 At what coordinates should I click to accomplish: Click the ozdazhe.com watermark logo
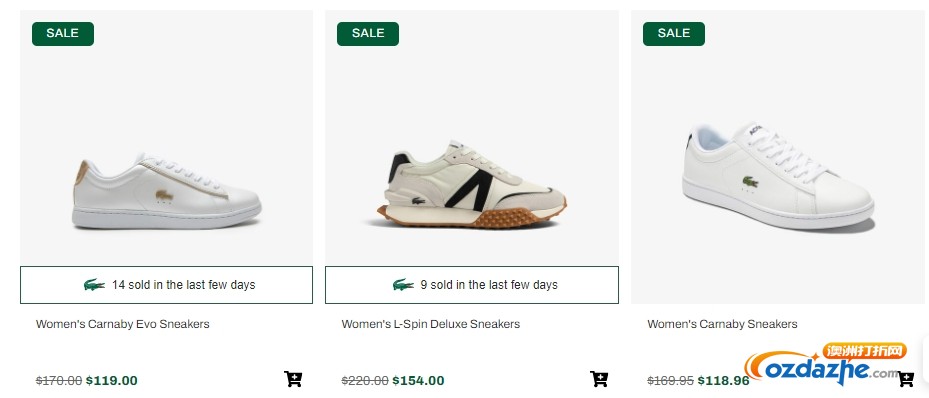(827, 364)
